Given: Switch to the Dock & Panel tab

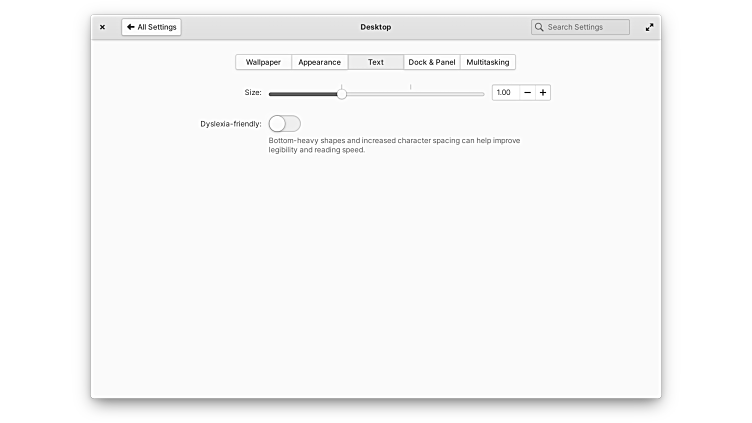Looking at the screenshot, I should click(432, 62).
